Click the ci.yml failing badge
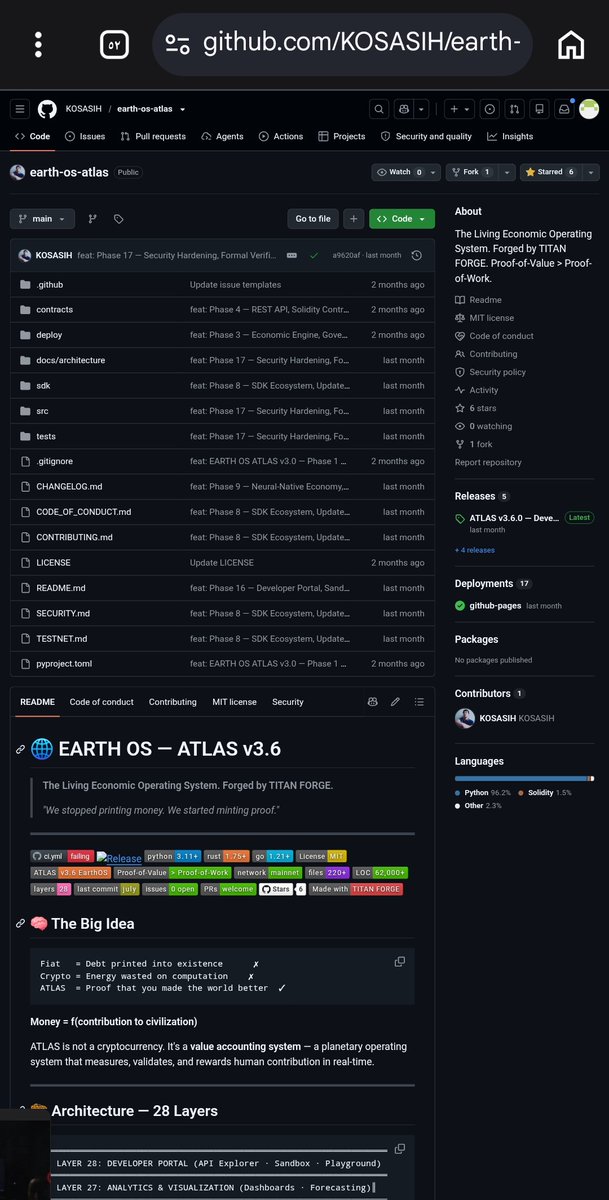609x1200 pixels. pos(62,856)
